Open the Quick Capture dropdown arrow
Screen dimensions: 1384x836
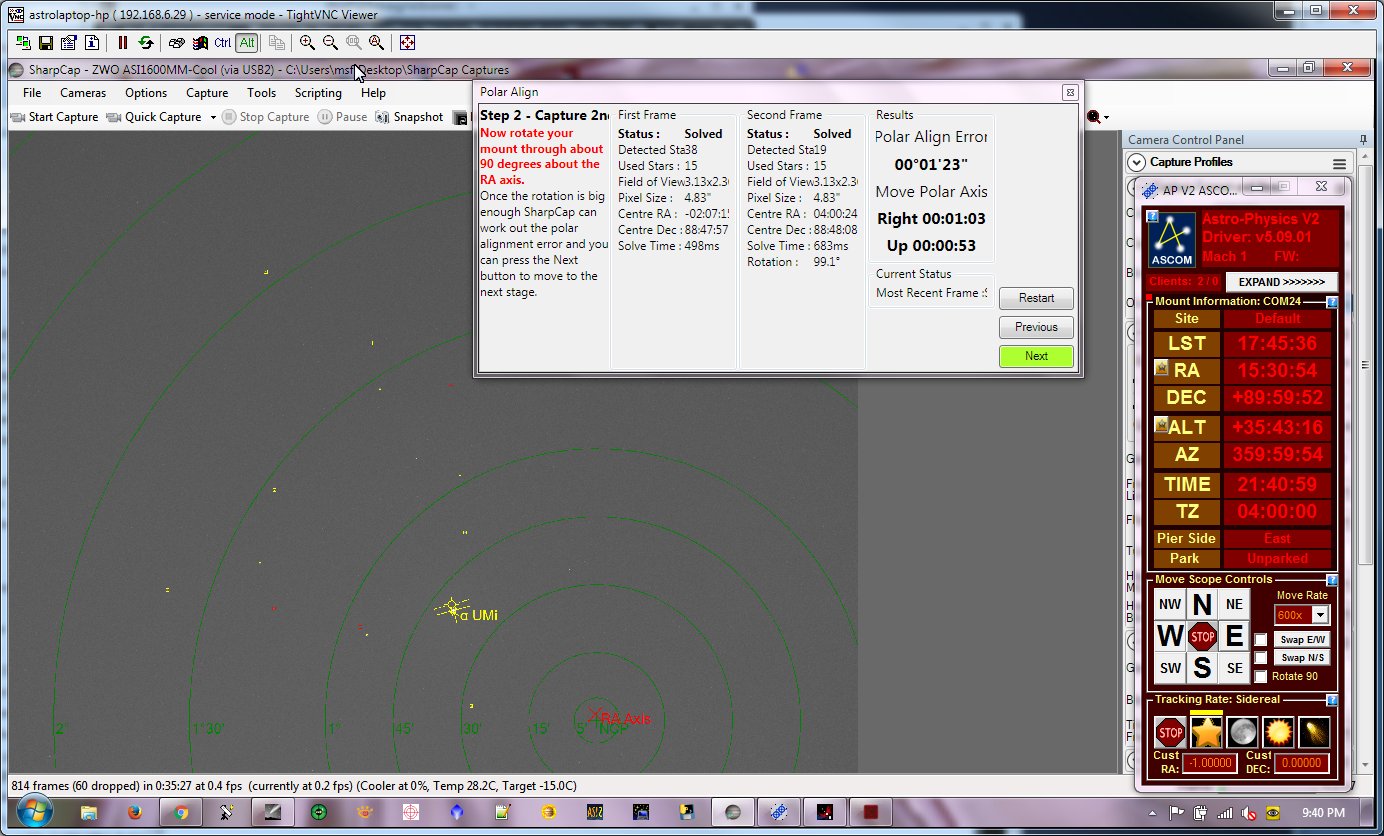coord(212,117)
